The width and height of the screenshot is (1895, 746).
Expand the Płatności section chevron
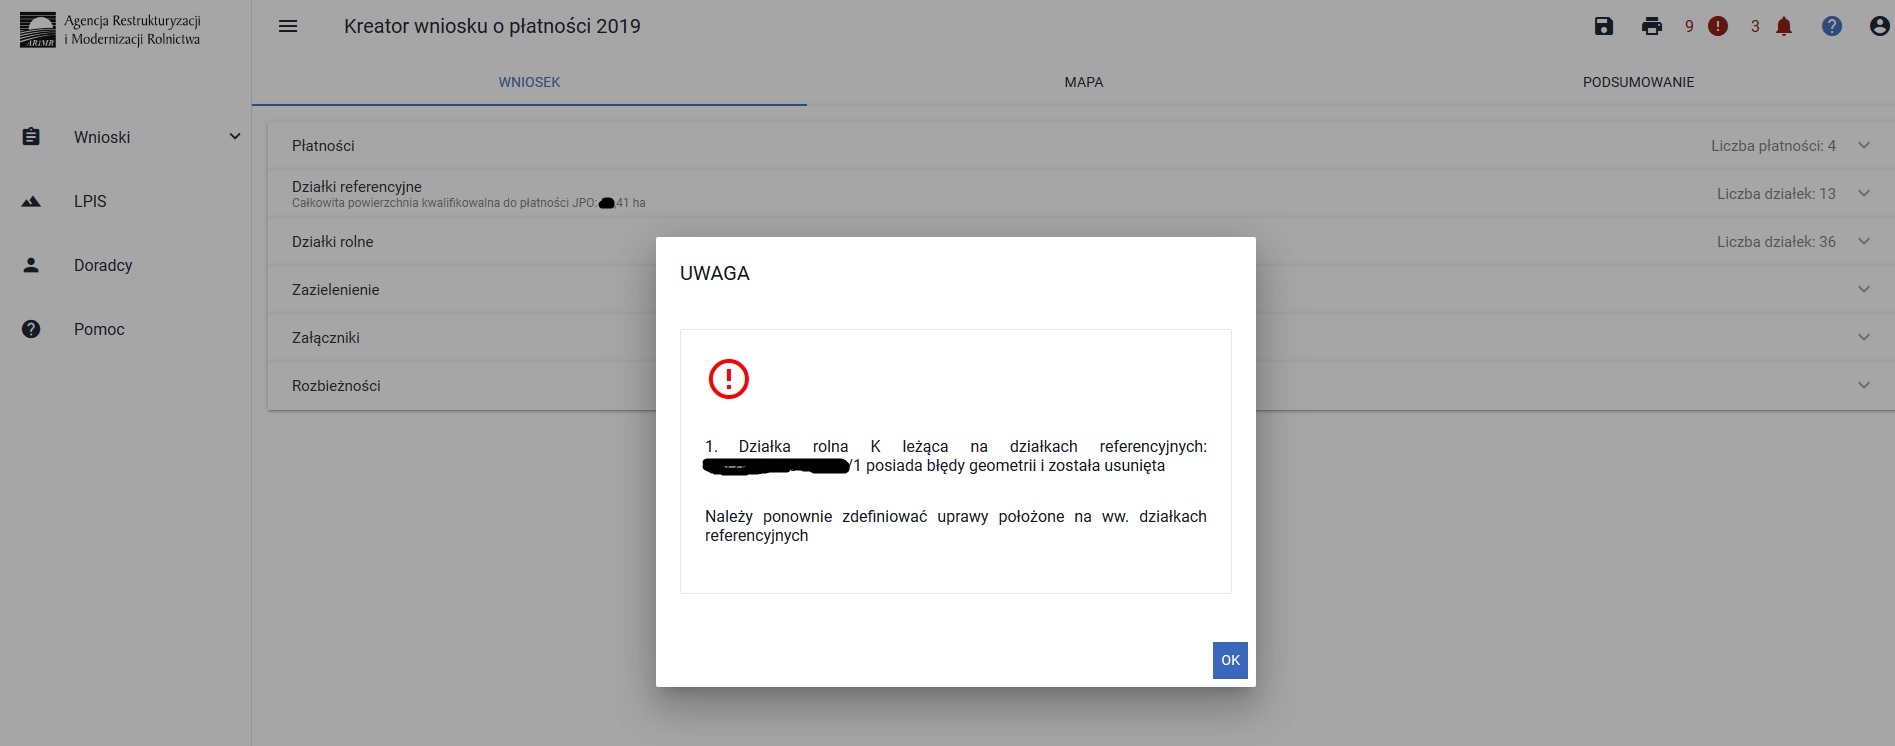click(x=1864, y=146)
